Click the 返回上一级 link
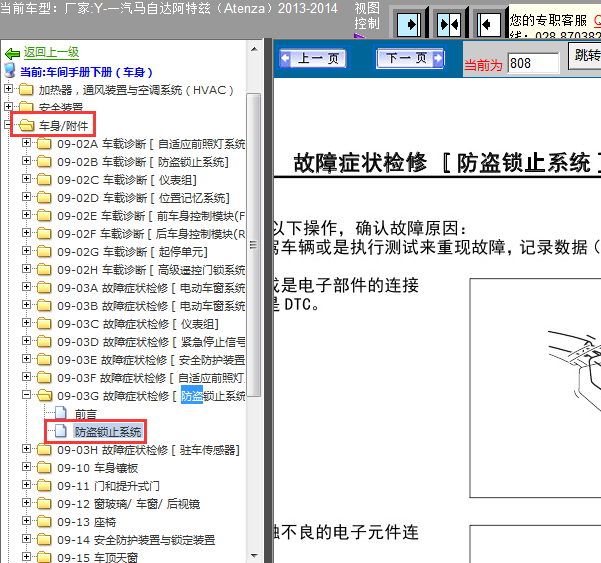The image size is (601, 563). tap(51, 53)
